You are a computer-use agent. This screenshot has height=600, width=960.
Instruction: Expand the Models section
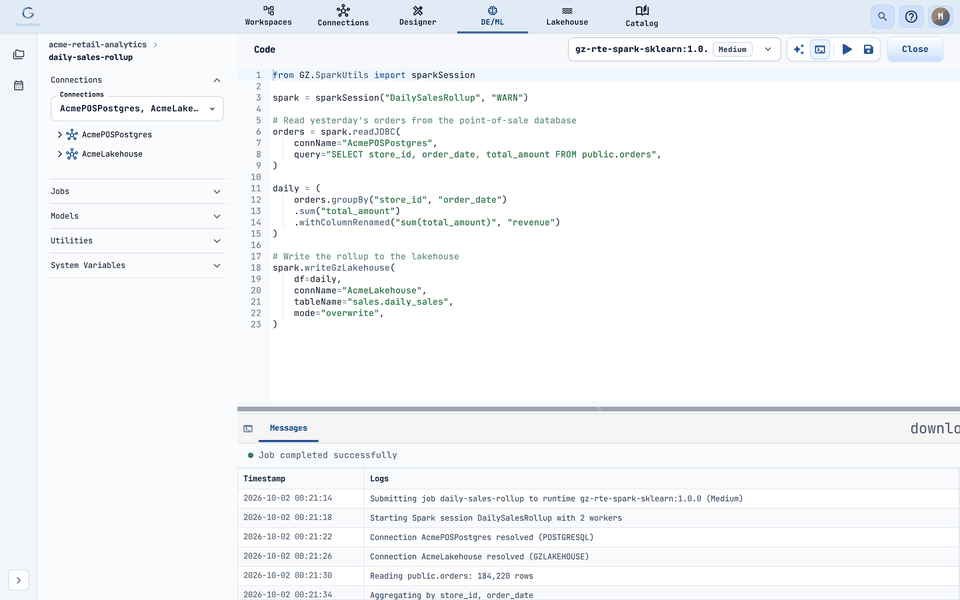click(x=136, y=216)
